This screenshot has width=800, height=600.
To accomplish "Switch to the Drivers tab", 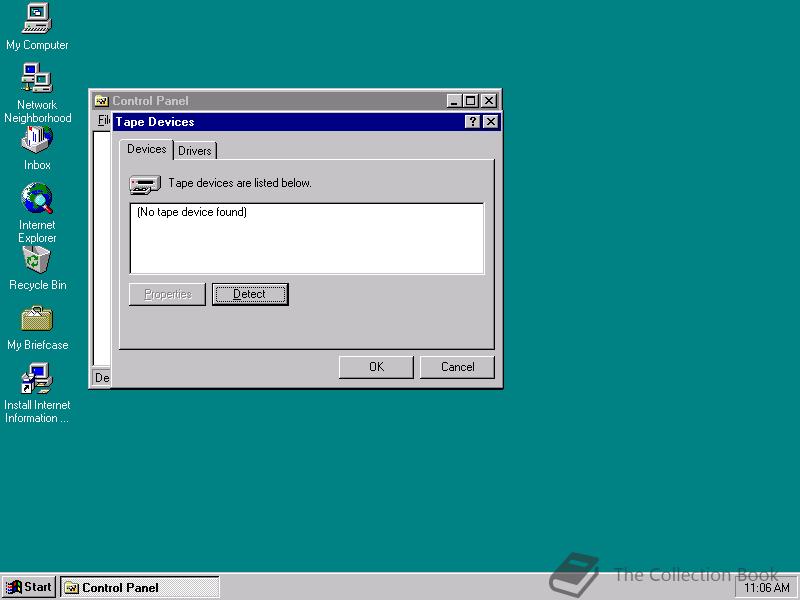I will [195, 151].
